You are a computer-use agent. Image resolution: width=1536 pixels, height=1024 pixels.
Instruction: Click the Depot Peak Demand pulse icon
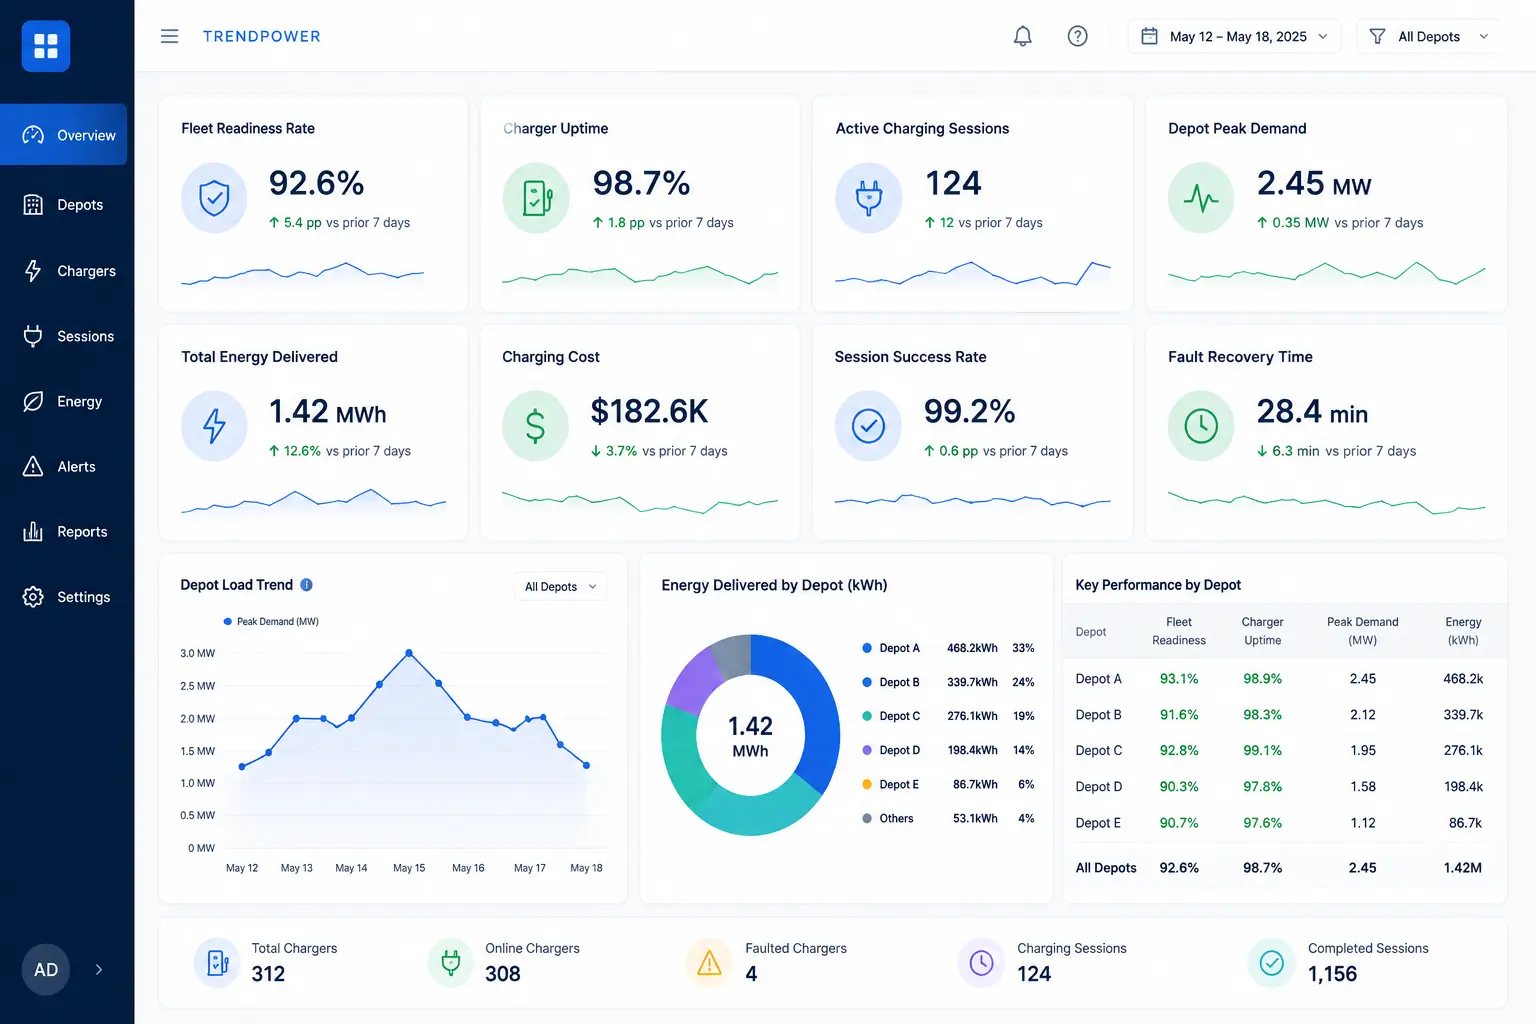[x=1201, y=198]
